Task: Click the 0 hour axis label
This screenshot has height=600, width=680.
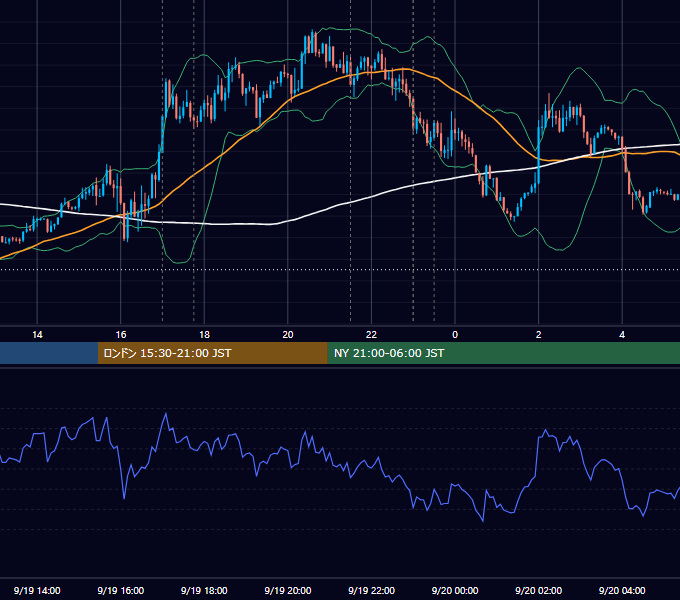Action: pos(455,335)
